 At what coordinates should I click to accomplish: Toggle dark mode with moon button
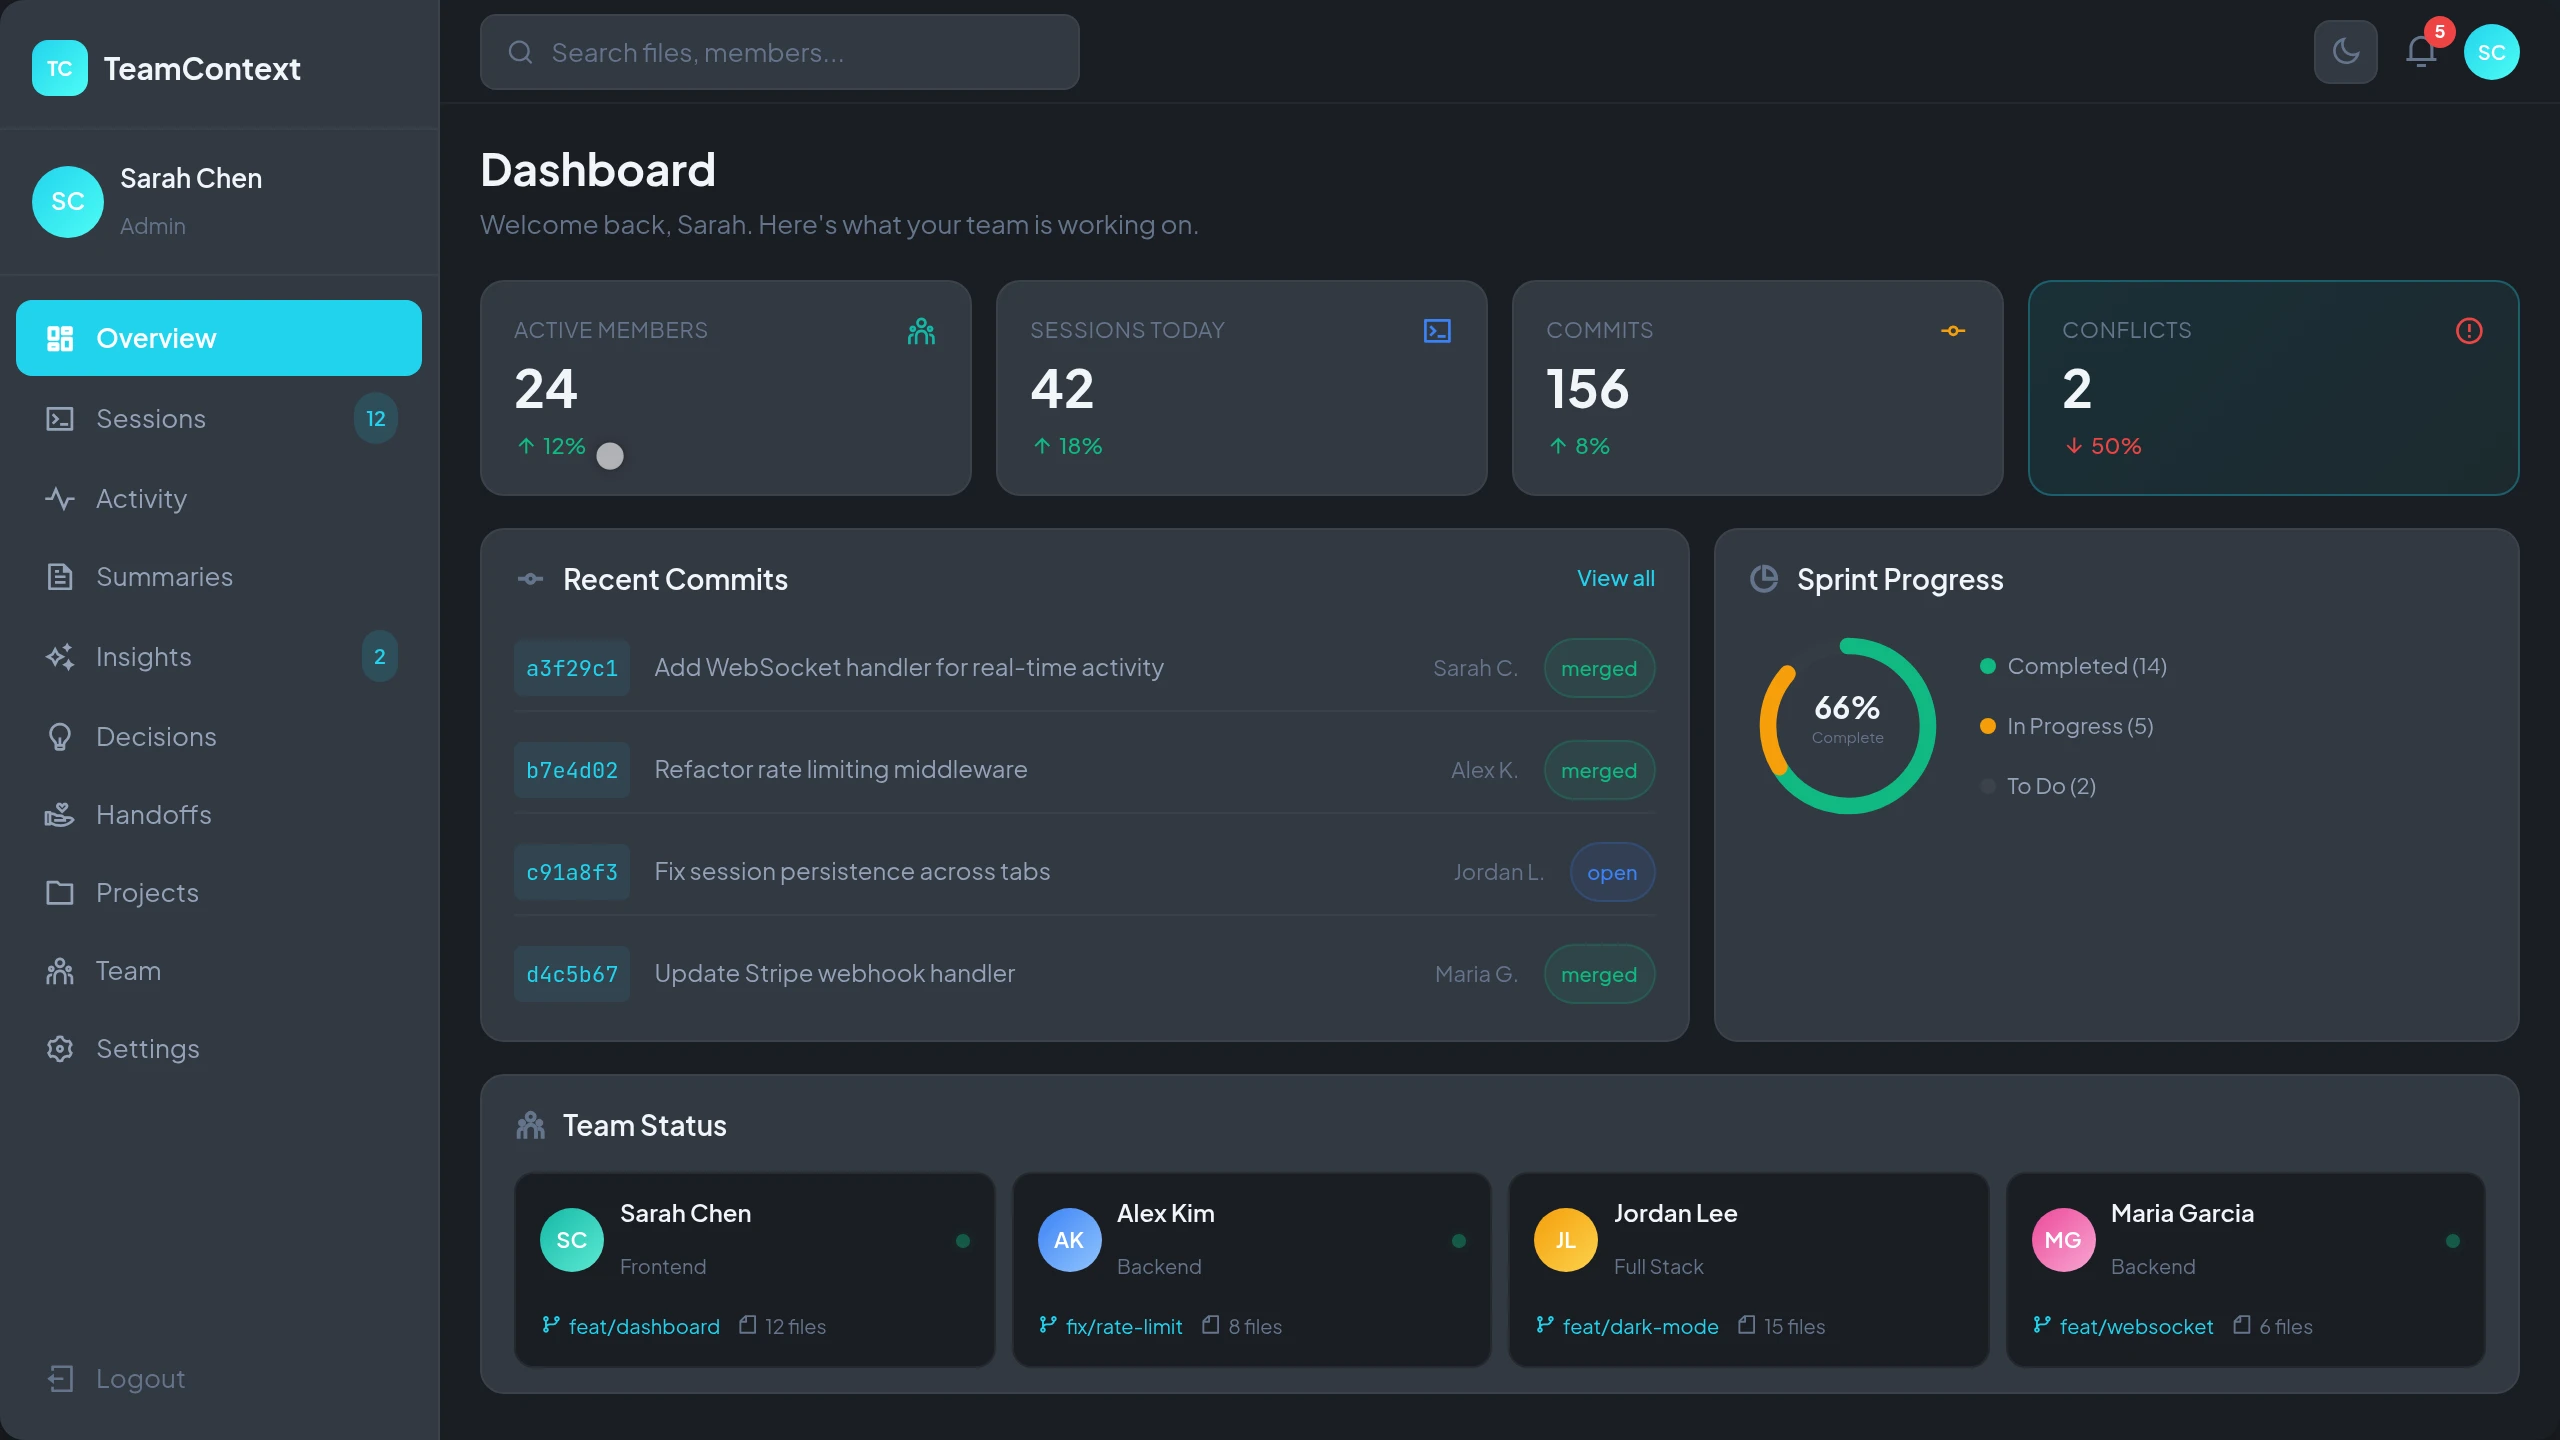2345,52
